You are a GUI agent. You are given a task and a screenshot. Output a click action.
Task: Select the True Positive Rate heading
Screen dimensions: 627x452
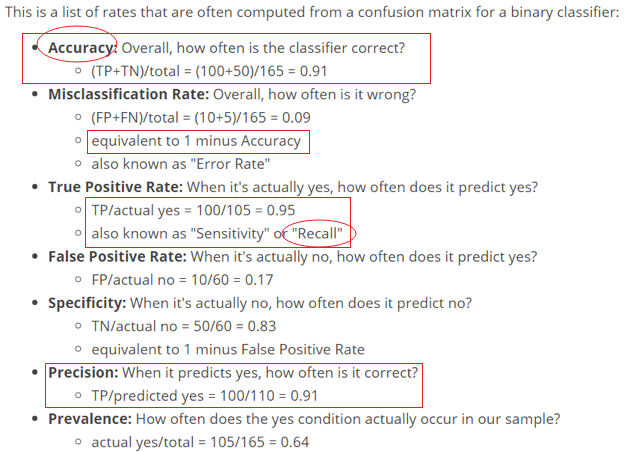pyautogui.click(x=115, y=187)
